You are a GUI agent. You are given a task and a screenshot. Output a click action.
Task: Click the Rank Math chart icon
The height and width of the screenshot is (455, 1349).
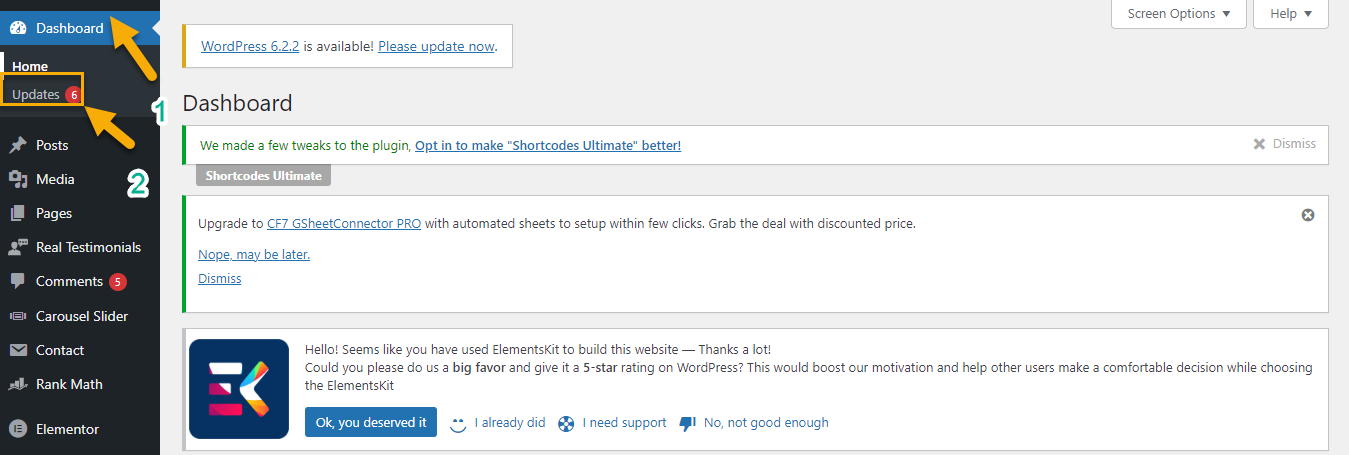coord(18,384)
